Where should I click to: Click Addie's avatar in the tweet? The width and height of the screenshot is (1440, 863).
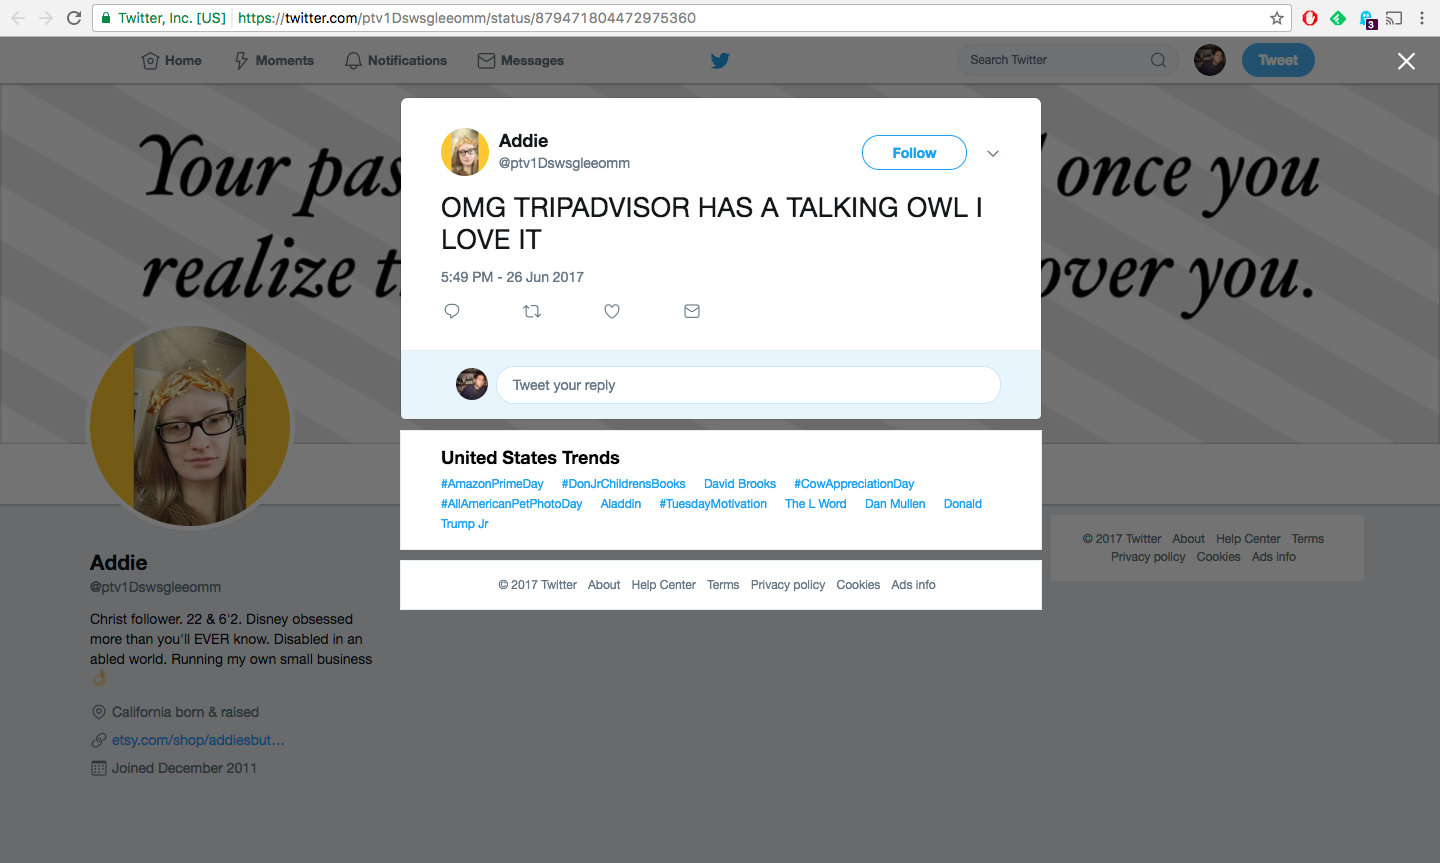465,152
